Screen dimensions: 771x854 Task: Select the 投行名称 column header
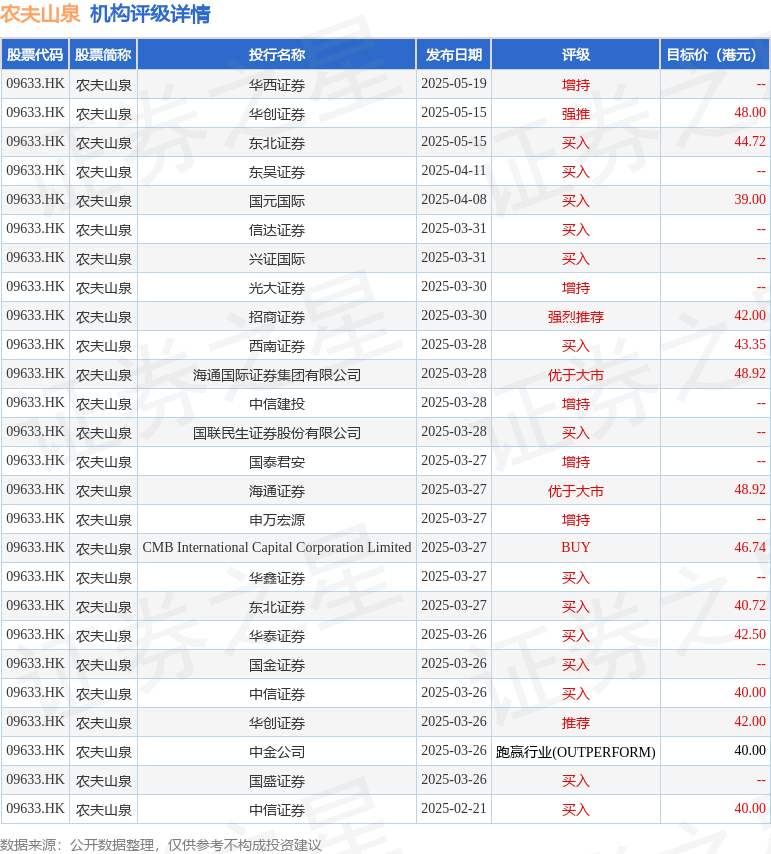[x=277, y=54]
